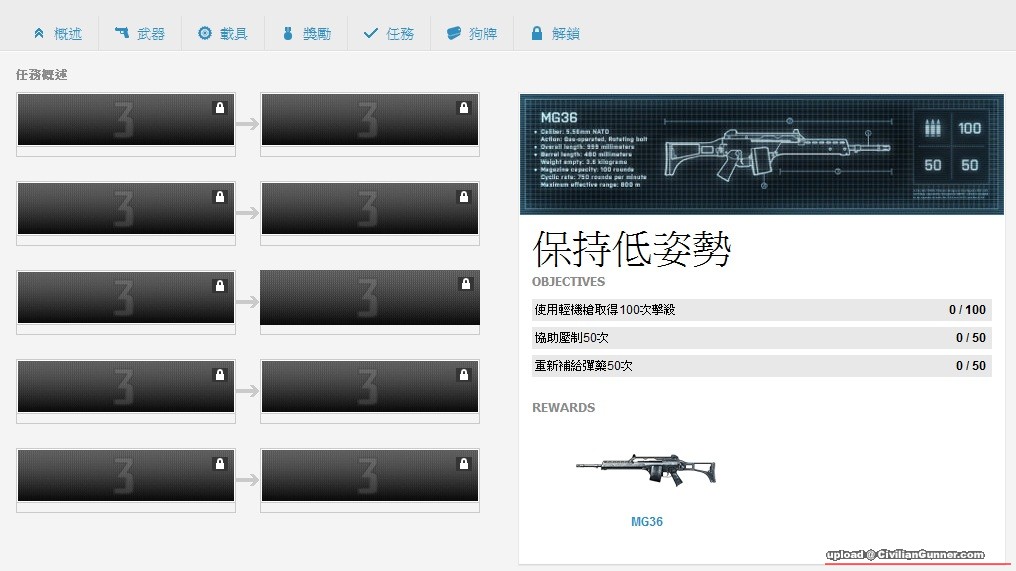Click the dog tag icon beside 狗牌

point(454,33)
